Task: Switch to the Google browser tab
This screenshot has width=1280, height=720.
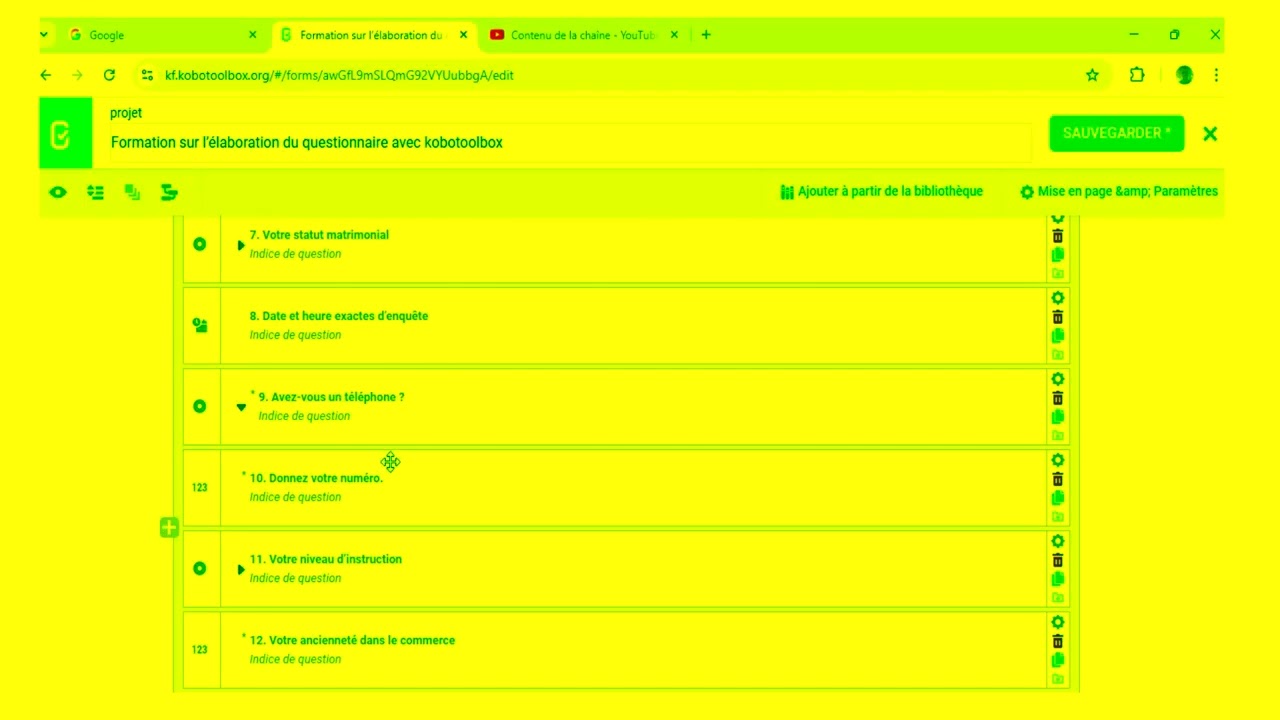Action: coord(165,35)
